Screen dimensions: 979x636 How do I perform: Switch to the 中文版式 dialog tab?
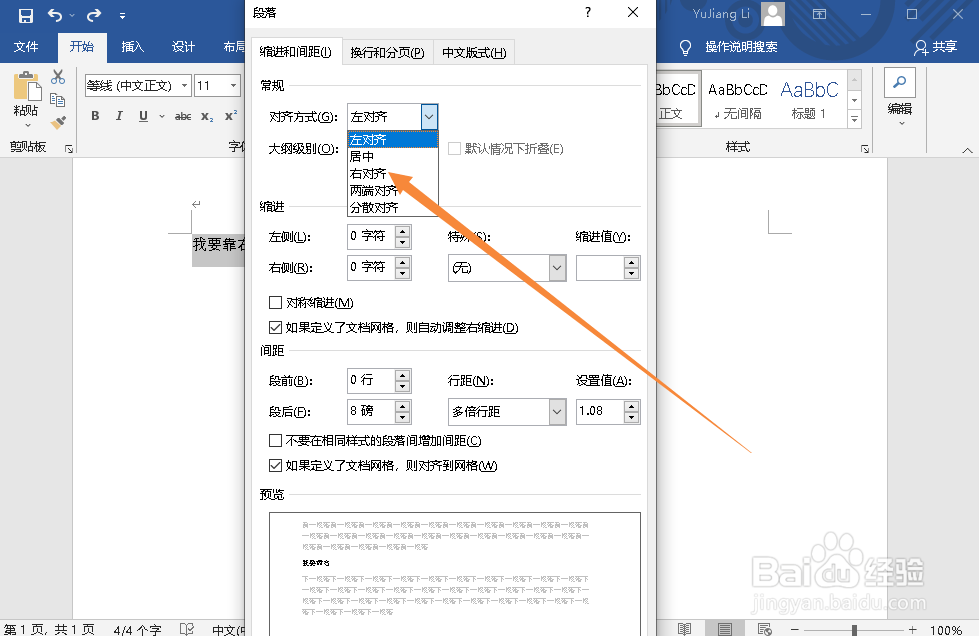tap(474, 52)
